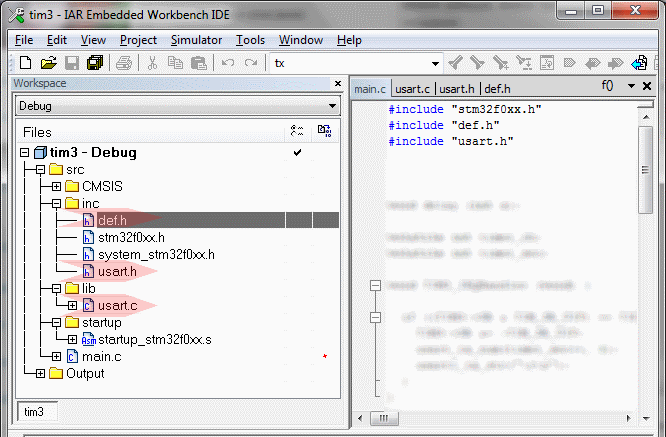
Task: Copy selection using toolbar copy icon
Action: point(175,63)
